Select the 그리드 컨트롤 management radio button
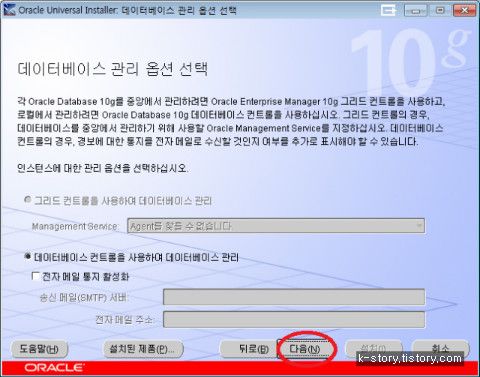Screen dimensions: 480x377 [x=28, y=199]
